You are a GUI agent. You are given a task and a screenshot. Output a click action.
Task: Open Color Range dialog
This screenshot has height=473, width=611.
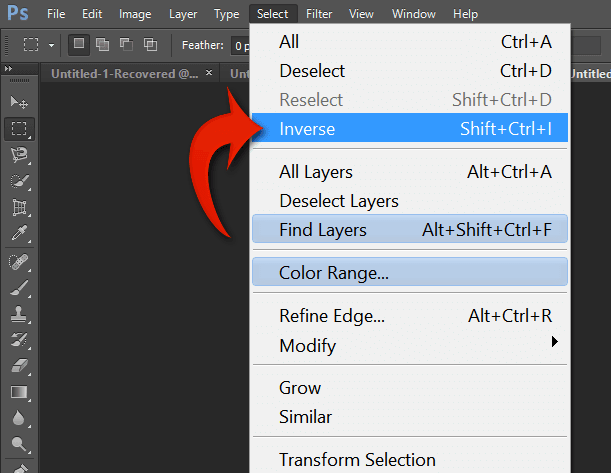point(410,272)
